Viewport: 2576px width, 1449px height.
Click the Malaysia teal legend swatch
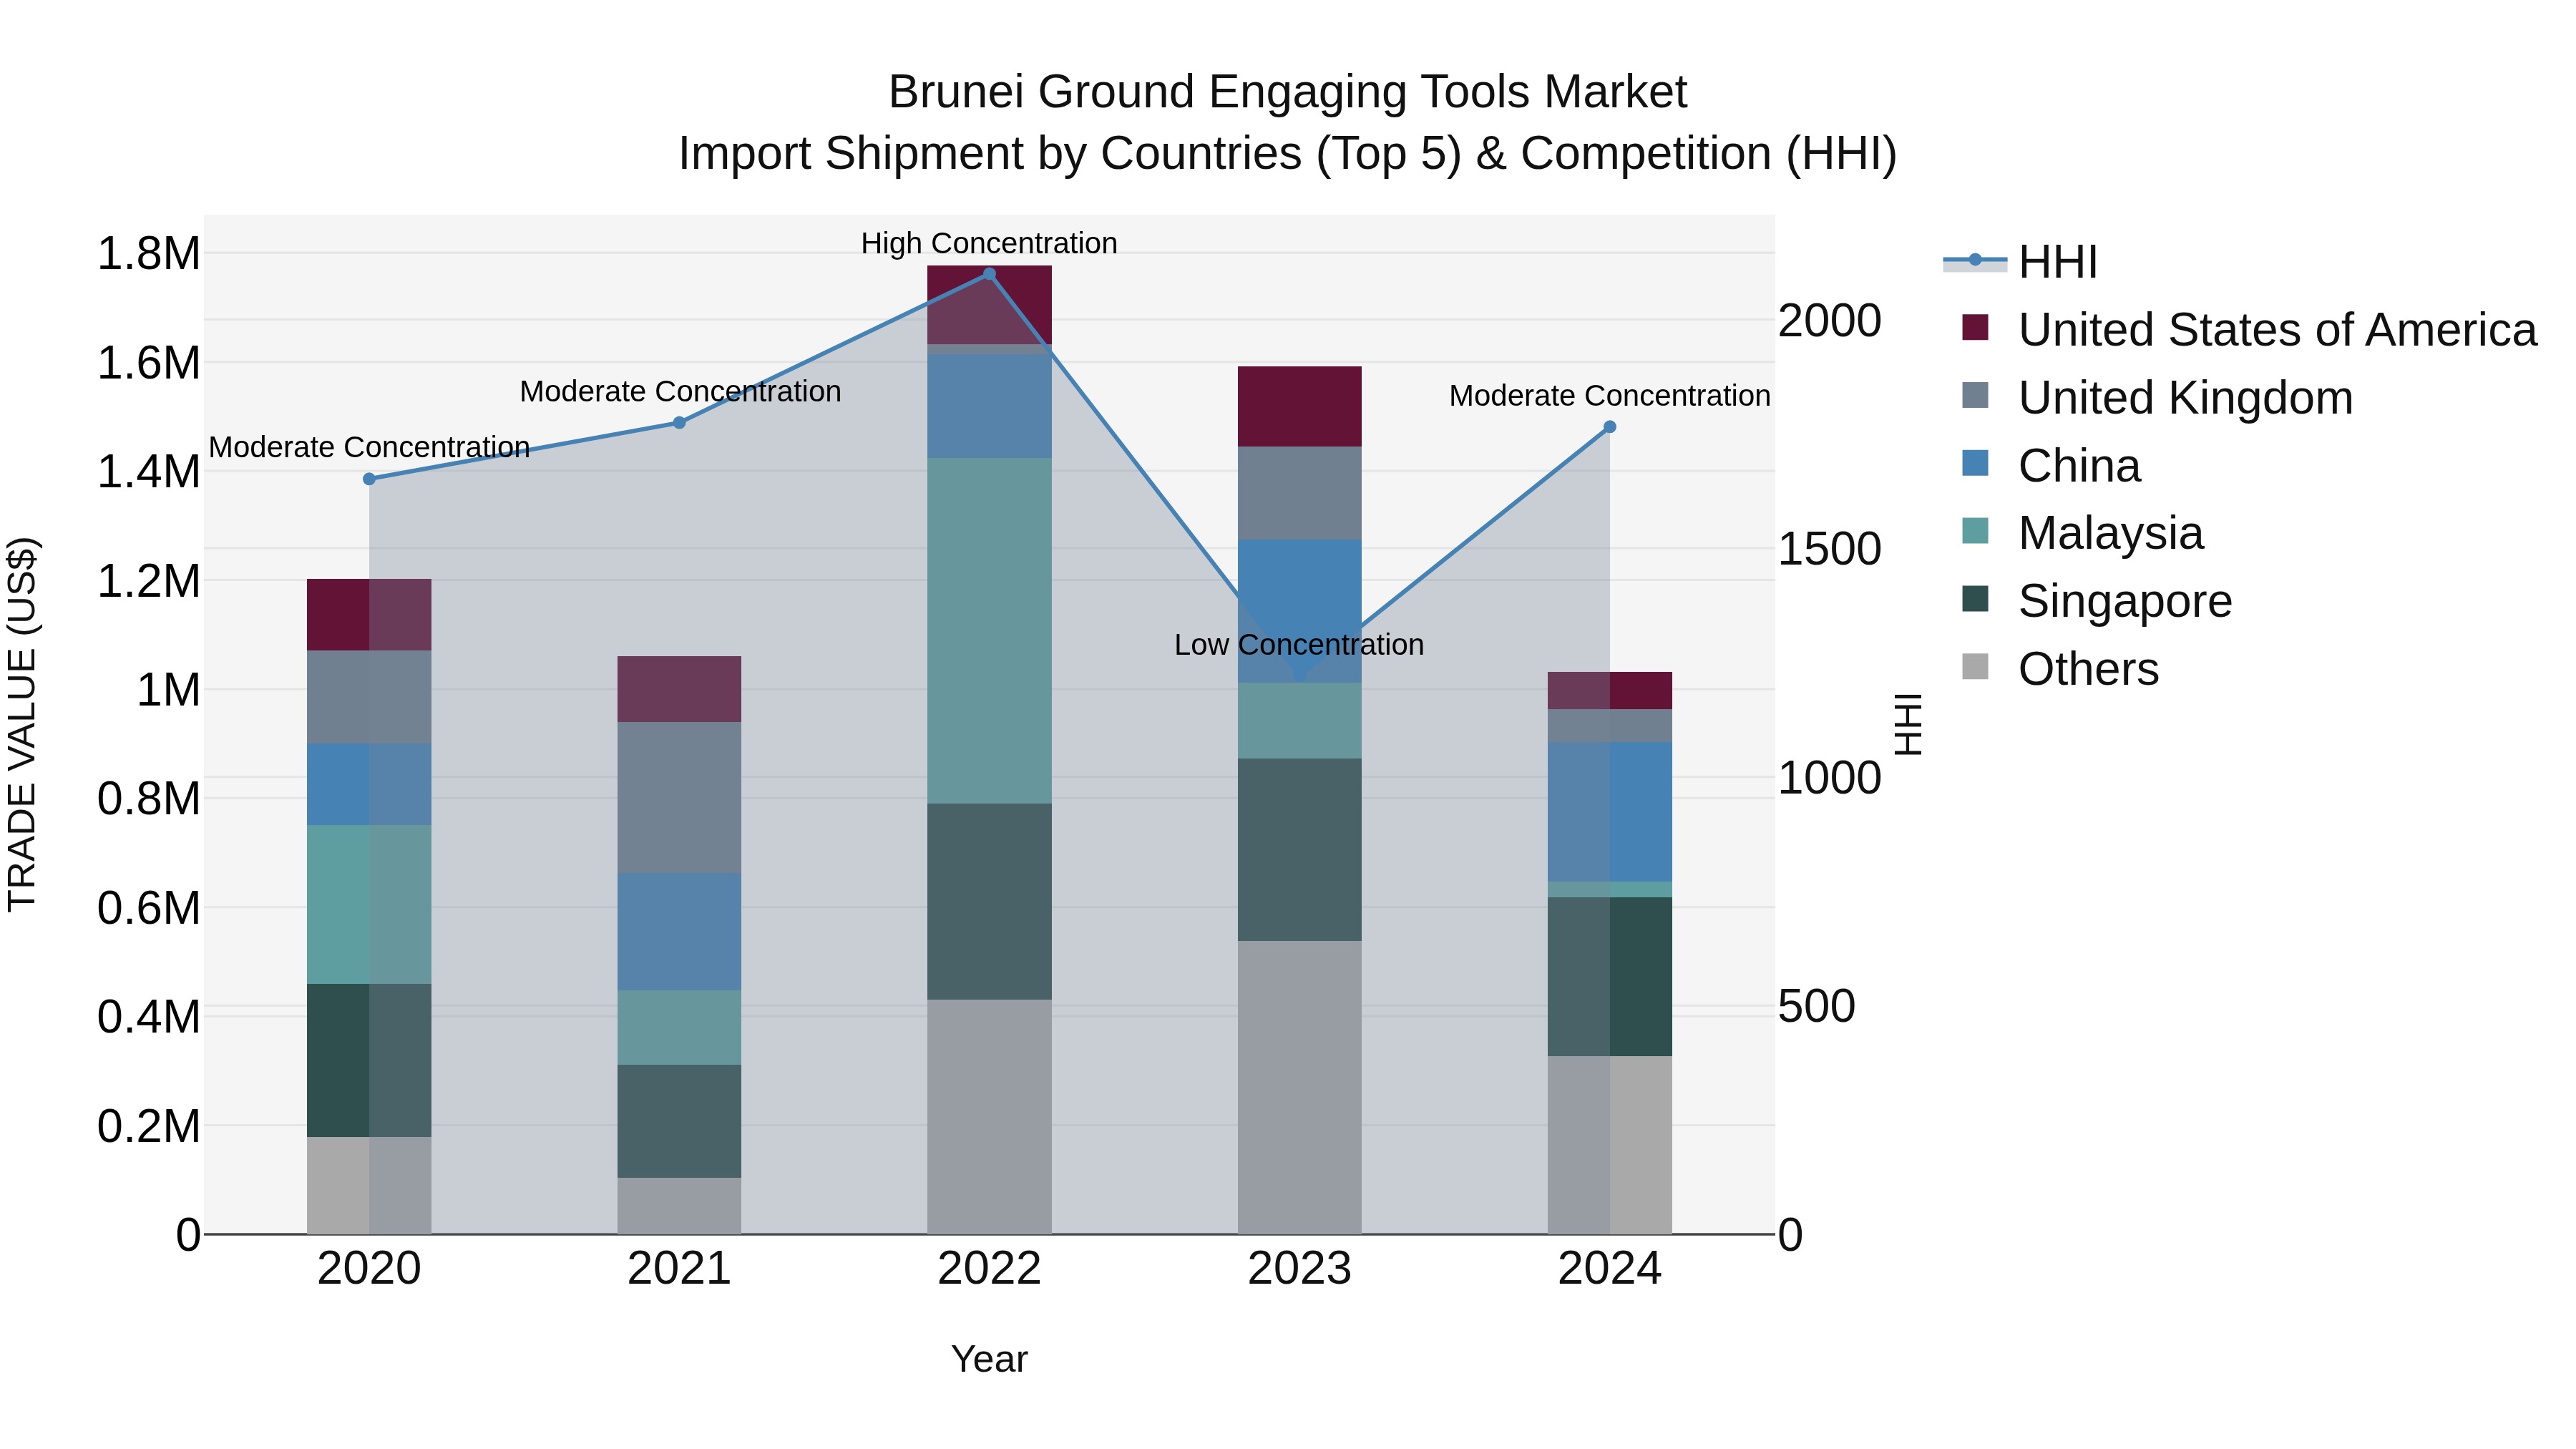point(1975,531)
